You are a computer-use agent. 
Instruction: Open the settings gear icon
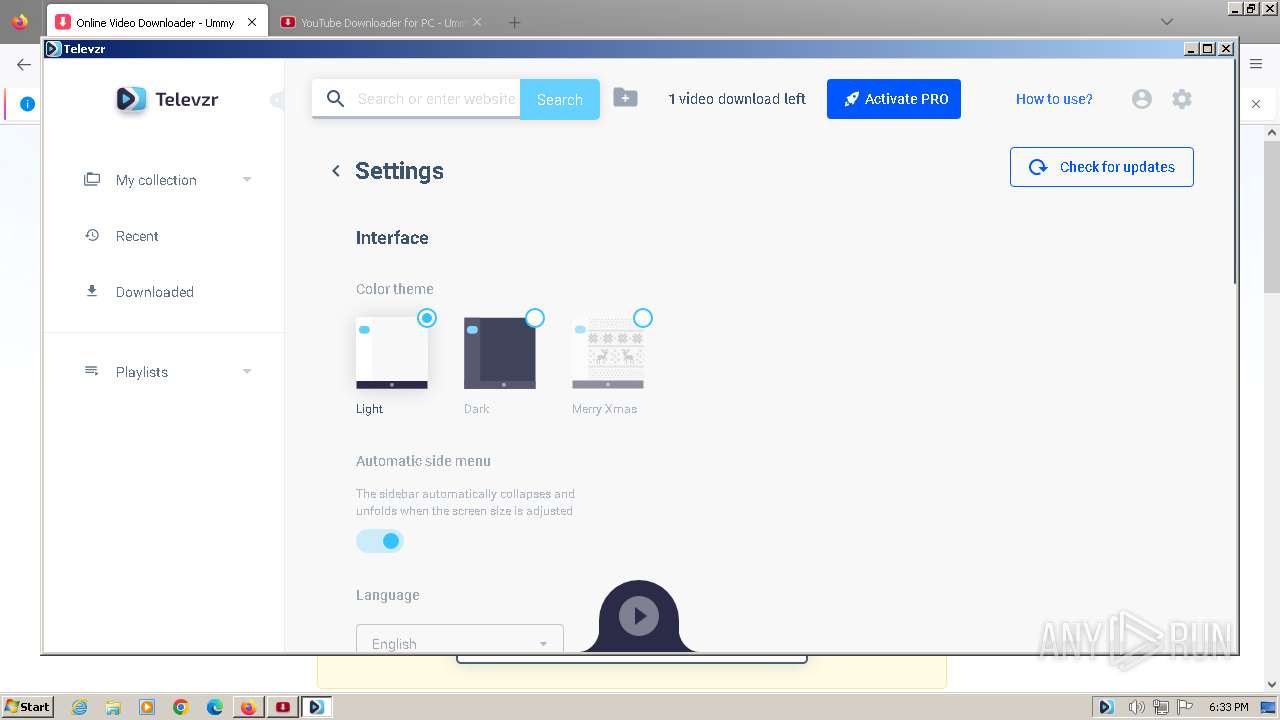1182,99
